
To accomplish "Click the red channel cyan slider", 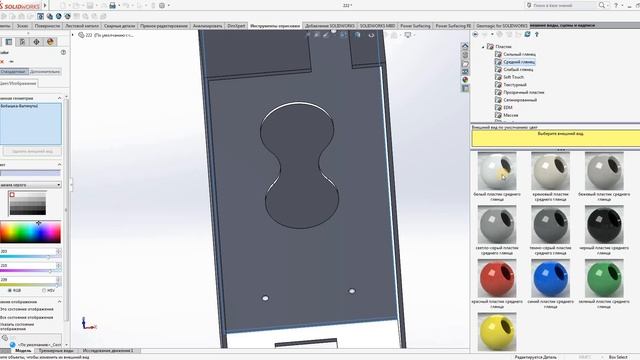I will [30, 257].
